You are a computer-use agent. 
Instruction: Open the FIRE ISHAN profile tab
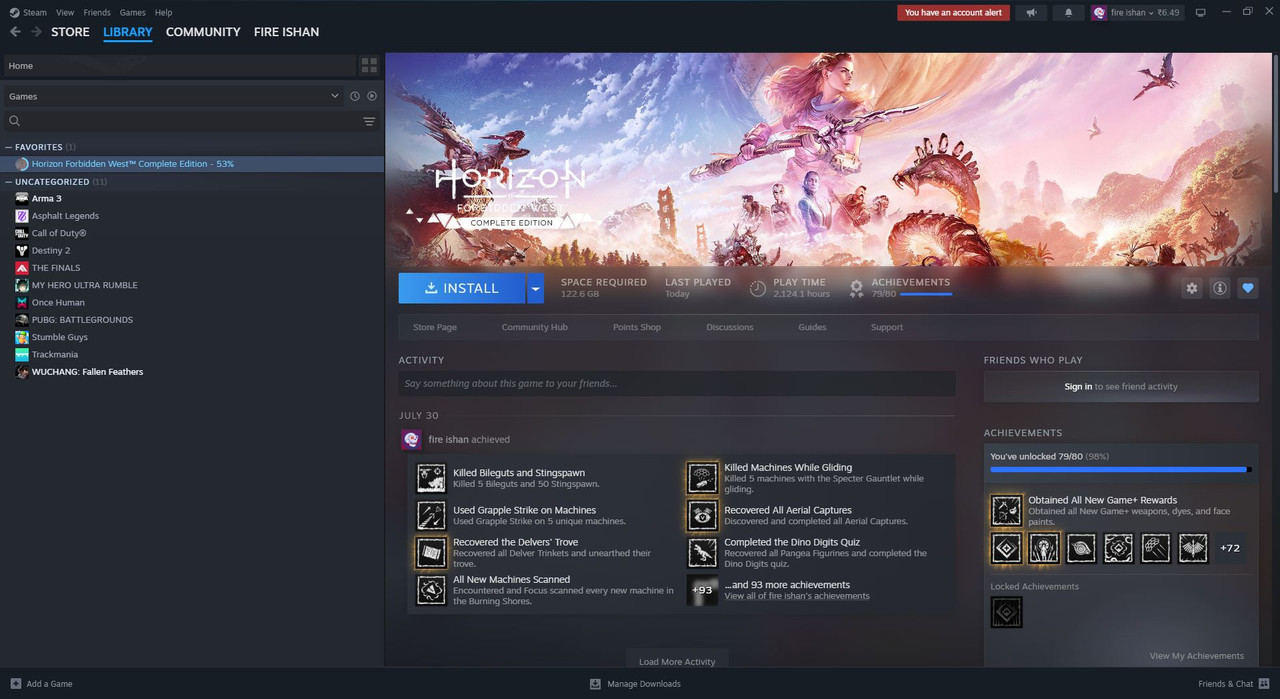pos(286,32)
